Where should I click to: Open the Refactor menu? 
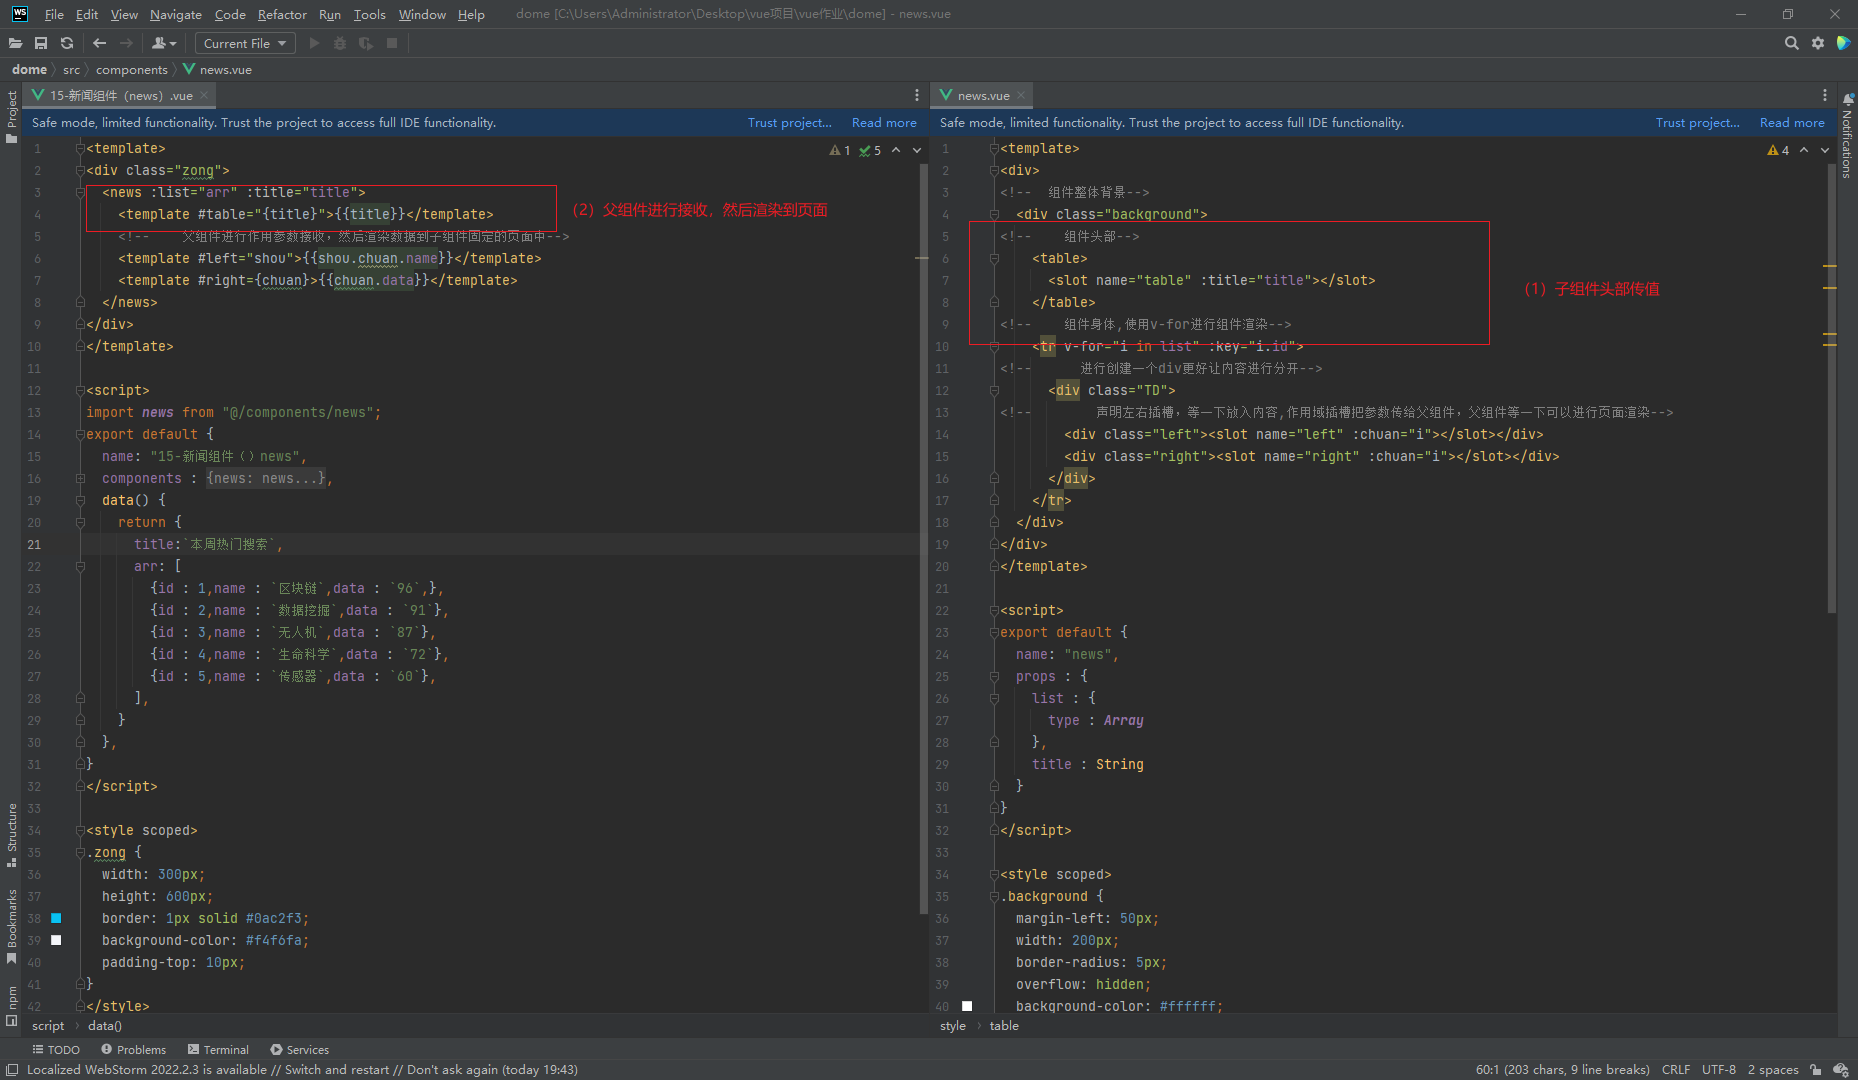(x=282, y=14)
